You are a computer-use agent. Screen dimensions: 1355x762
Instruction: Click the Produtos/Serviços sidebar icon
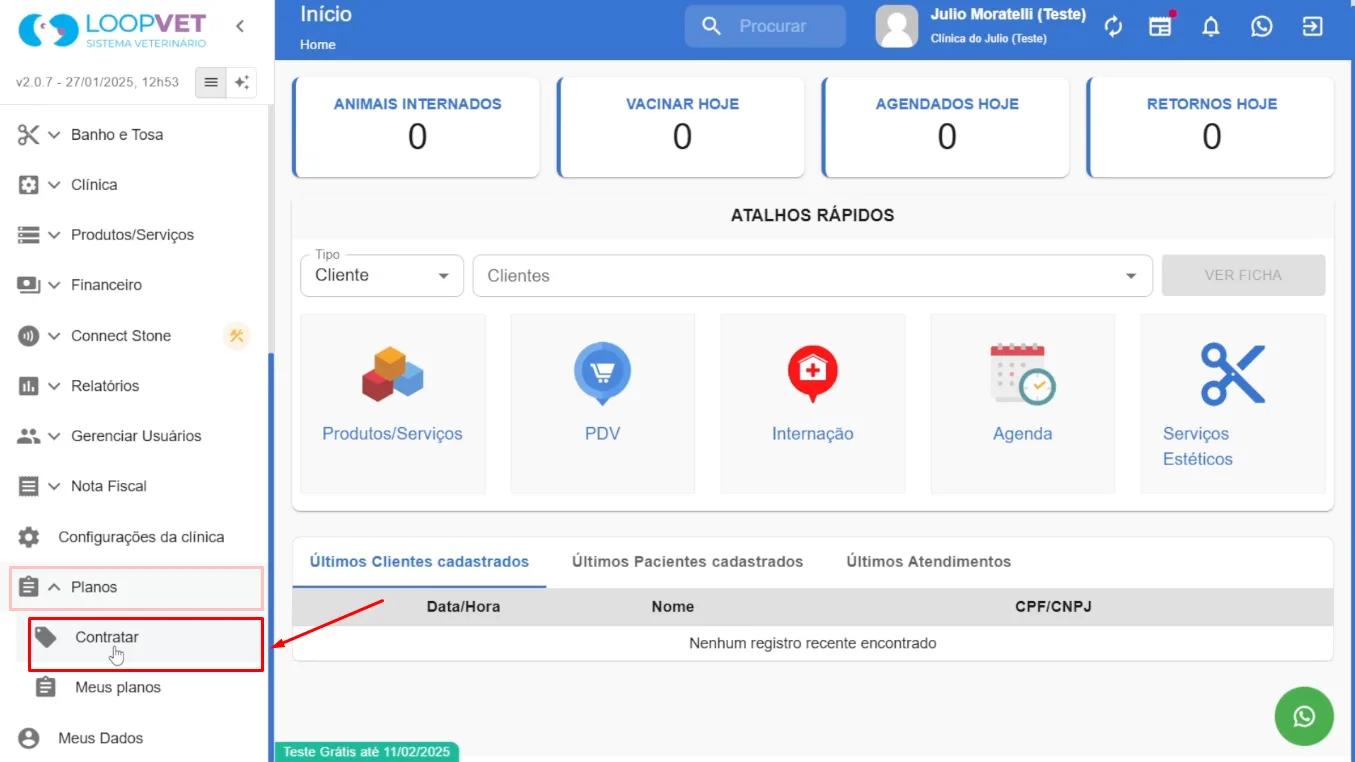tap(29, 235)
